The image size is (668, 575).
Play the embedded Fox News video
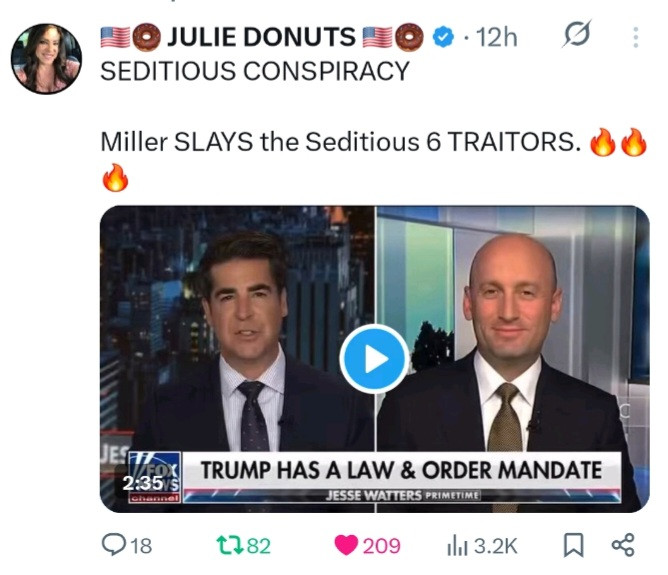374,359
